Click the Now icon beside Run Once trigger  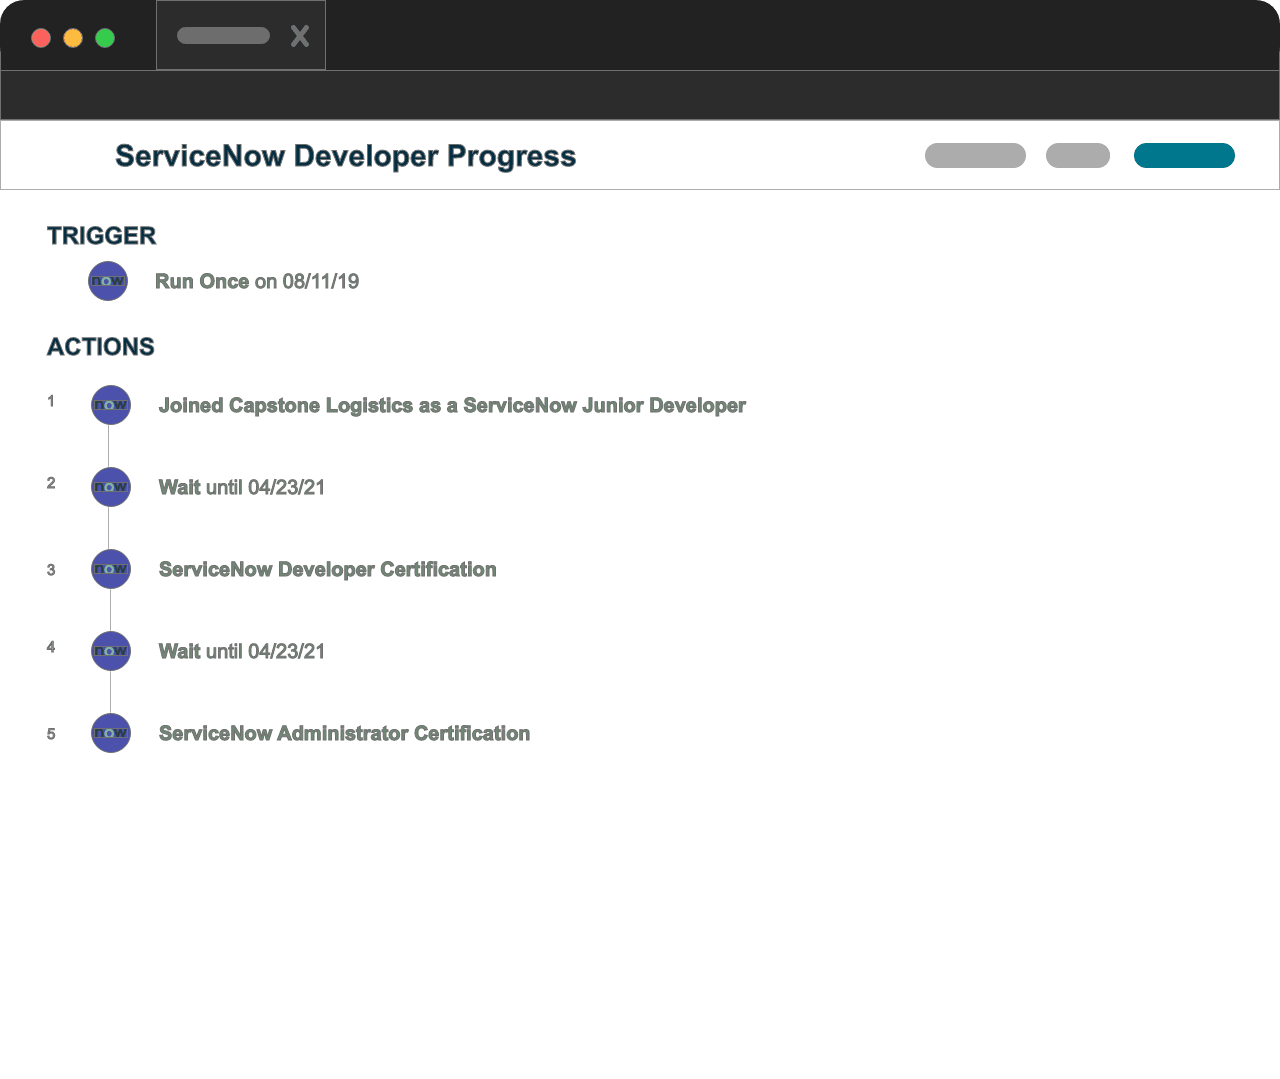point(108,281)
